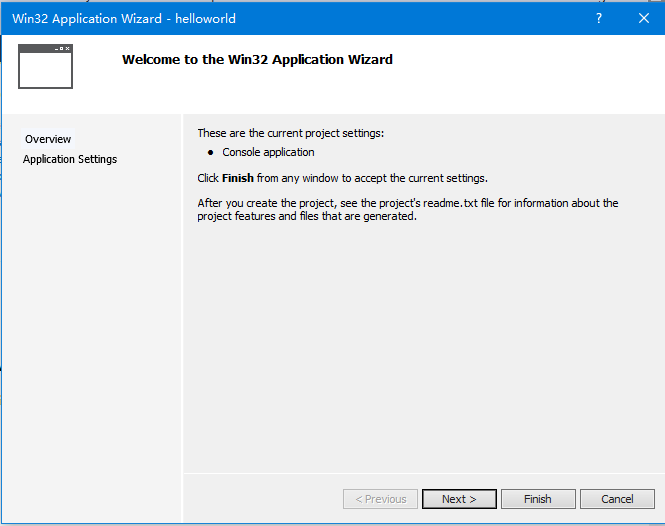This screenshot has width=665, height=526.
Task: Close the Win32 Application Wizard dialog
Action: pos(644,18)
